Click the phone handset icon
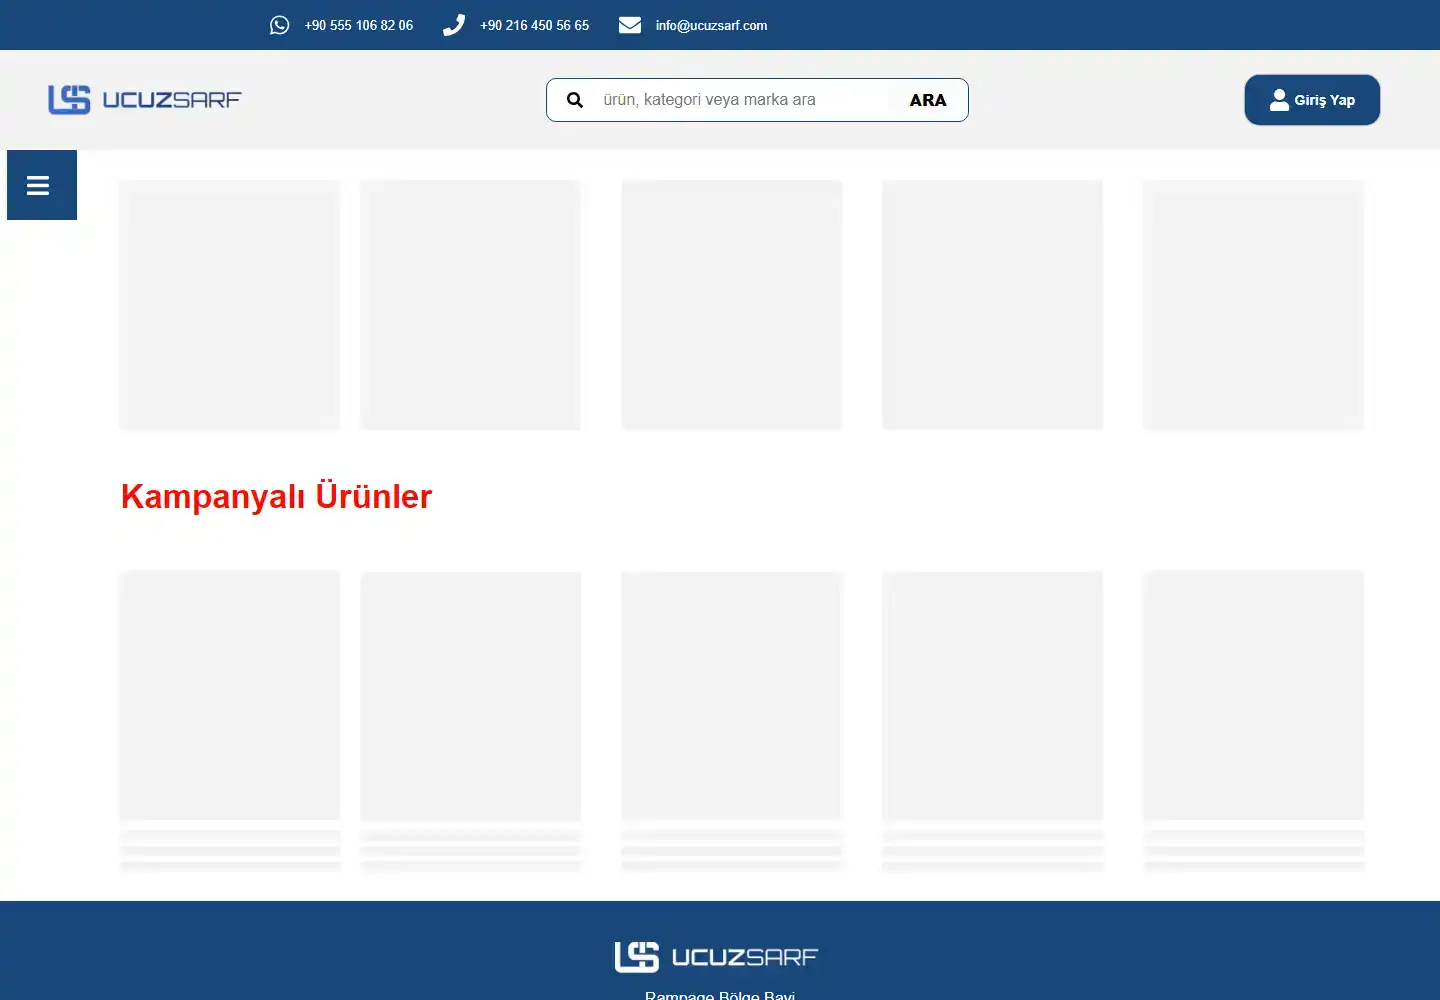This screenshot has height=1000, width=1440. [x=454, y=25]
